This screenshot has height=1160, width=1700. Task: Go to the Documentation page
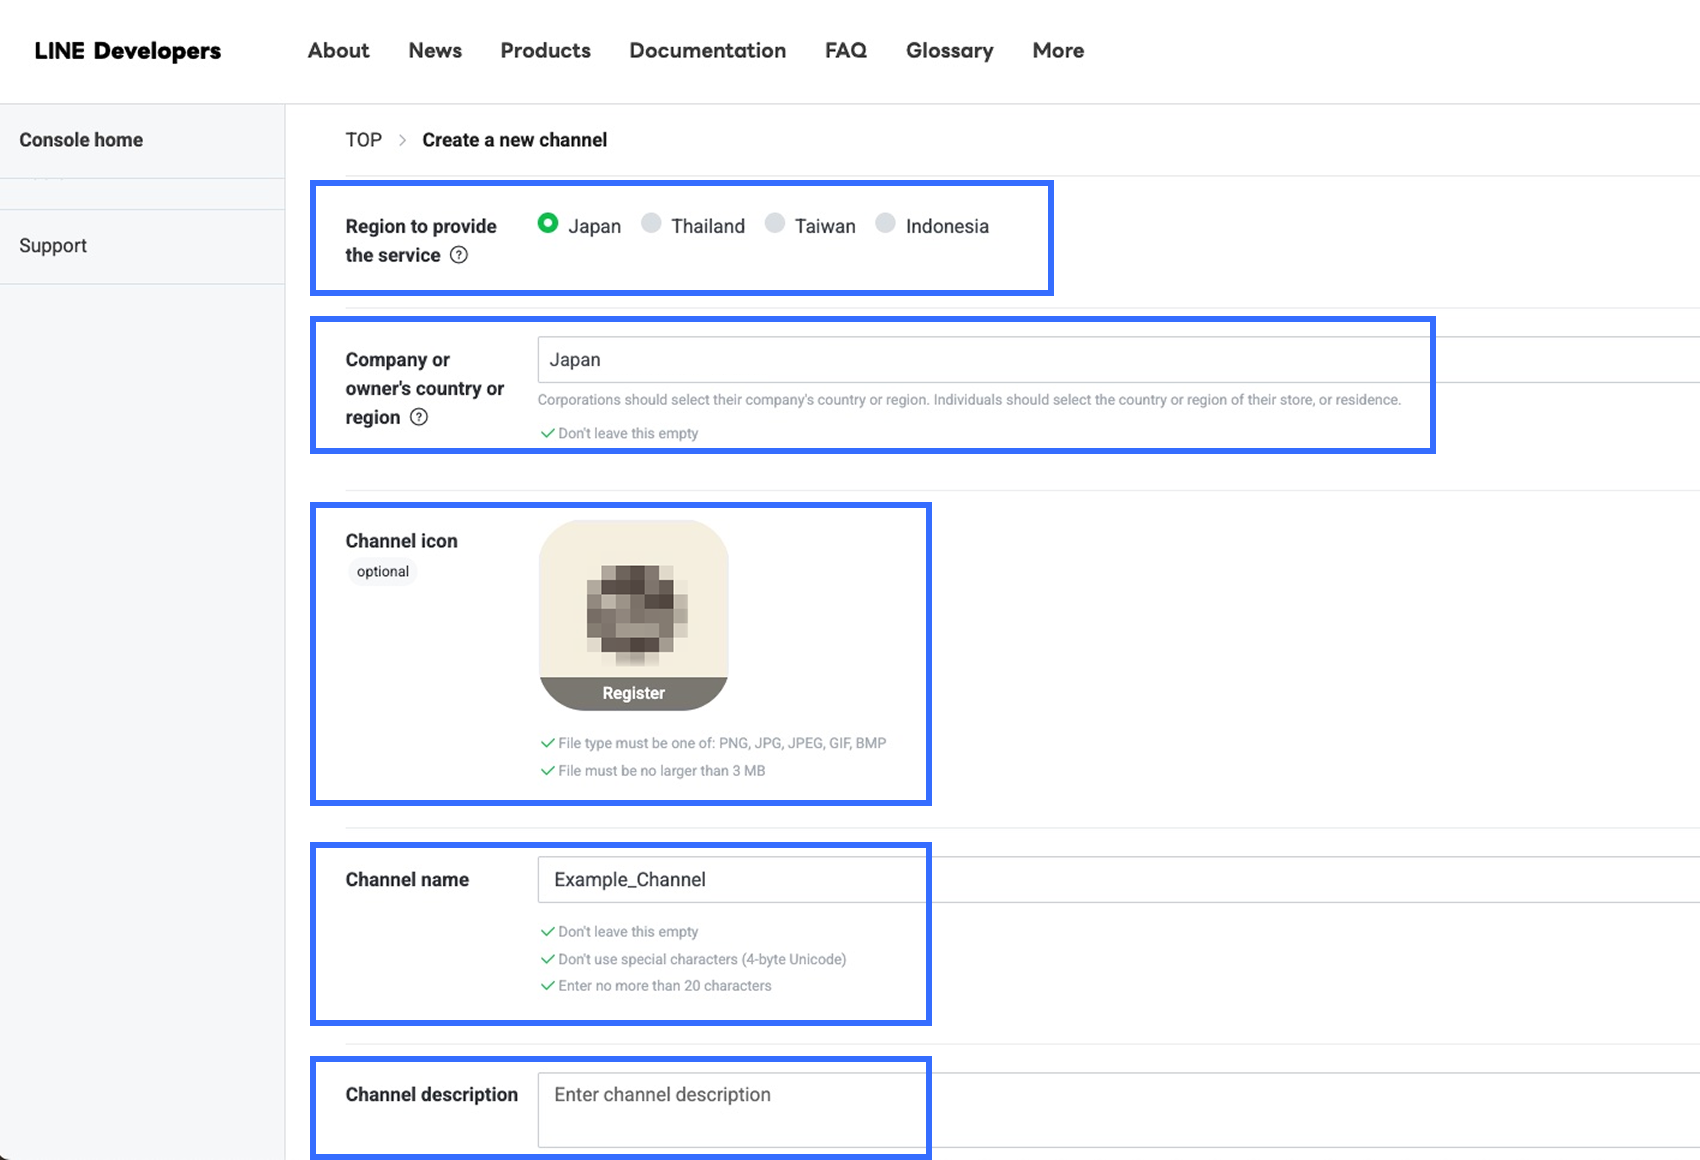tap(707, 51)
